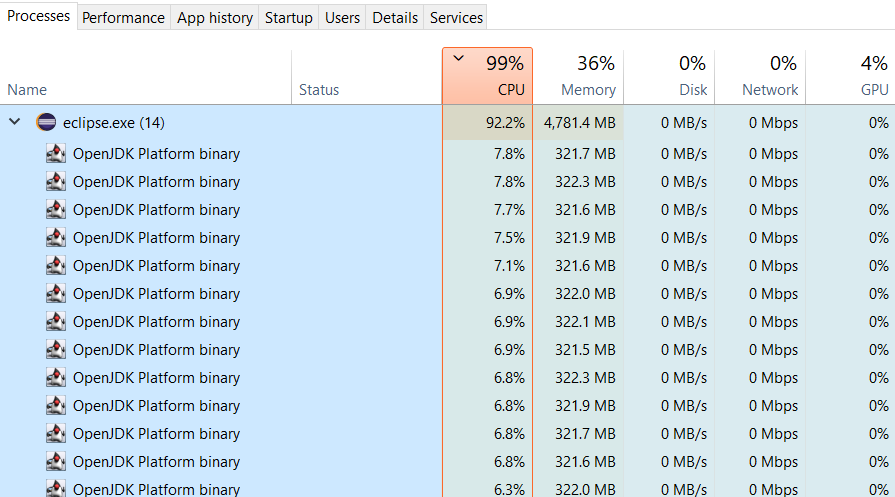Click the OpenJDK icon on the 321.9 MB, 6.8% row

56,405
